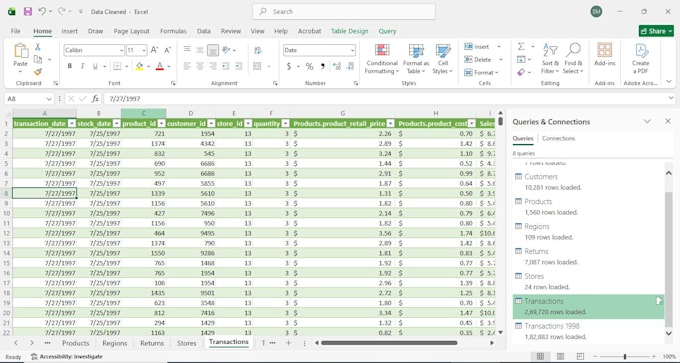Switch to the Insert ribbon tab
Screen dimensions: 680x363
click(x=69, y=31)
